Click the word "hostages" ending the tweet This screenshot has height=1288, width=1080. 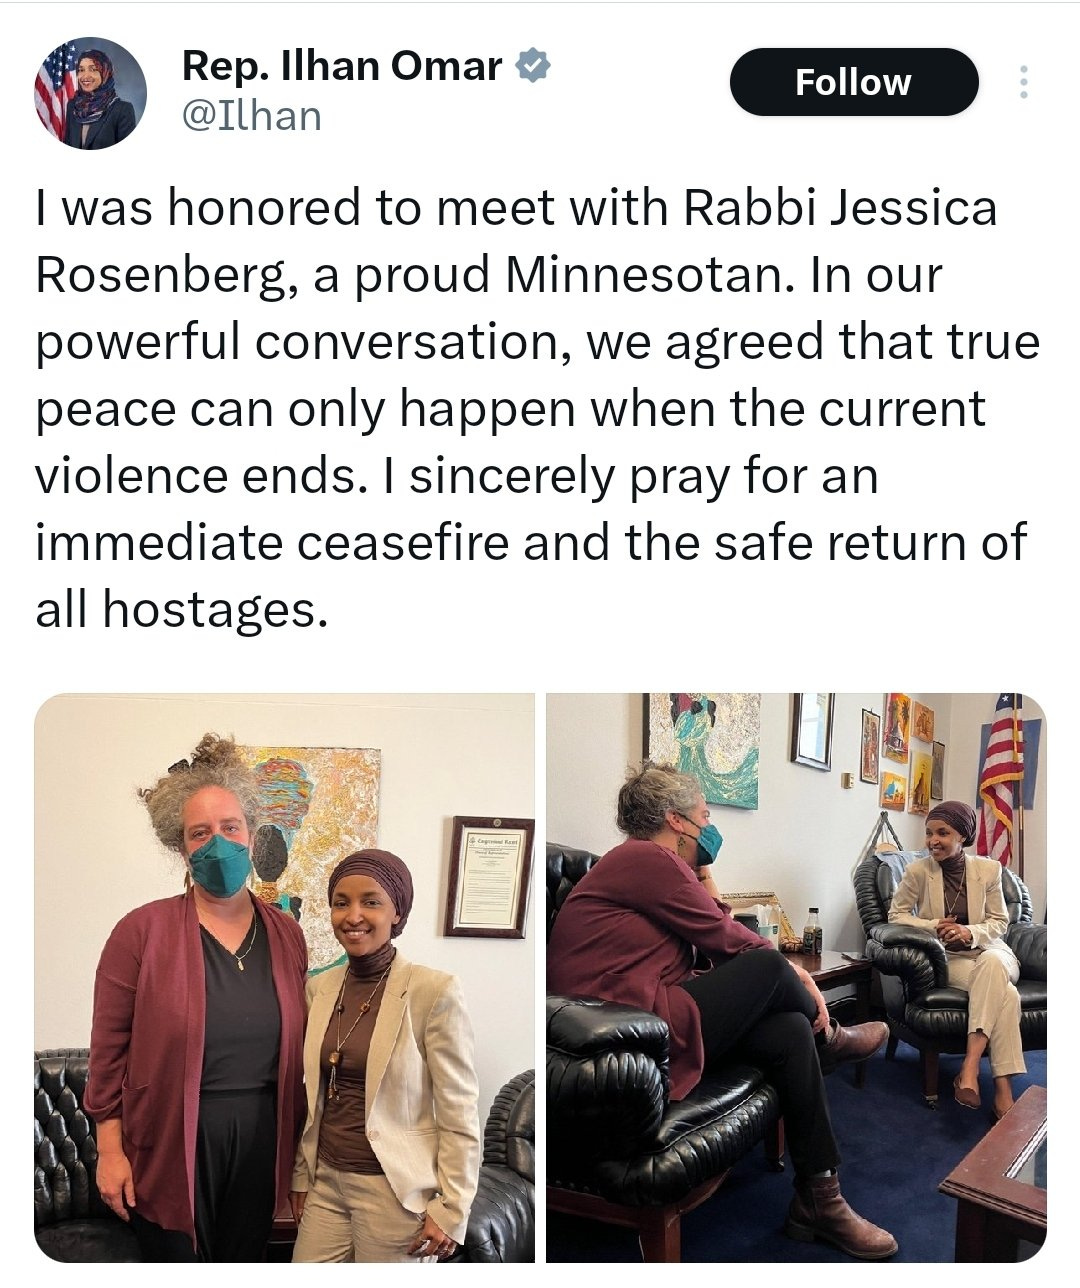[216, 611]
